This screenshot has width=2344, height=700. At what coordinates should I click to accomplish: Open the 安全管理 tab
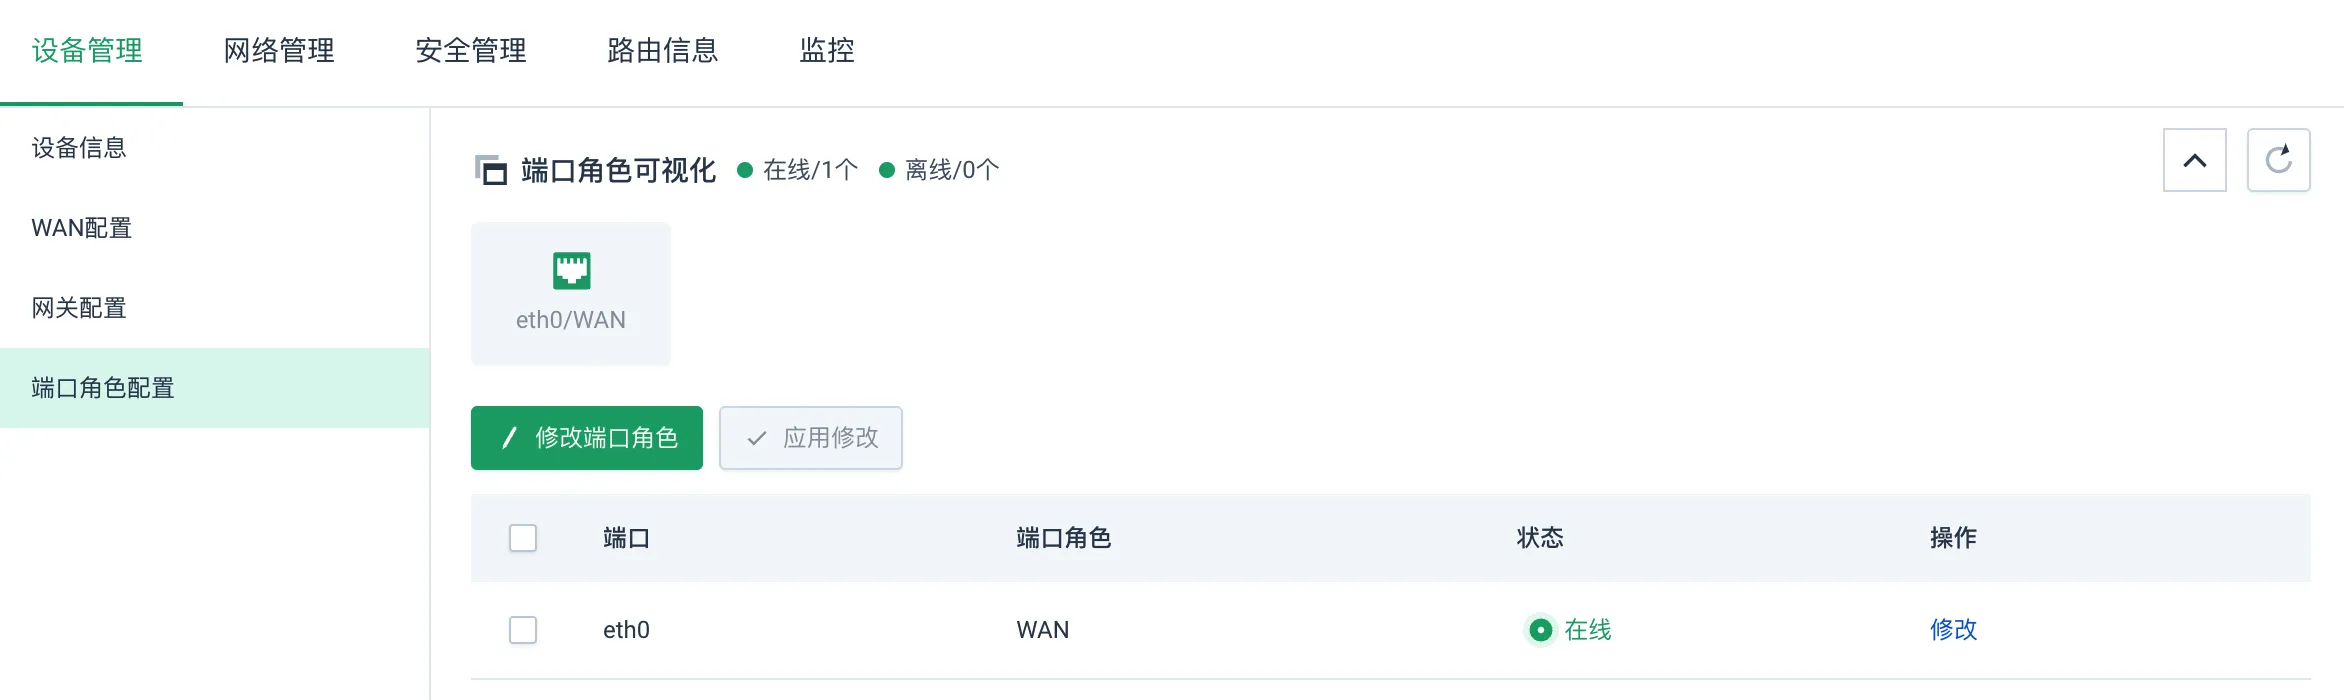(471, 51)
